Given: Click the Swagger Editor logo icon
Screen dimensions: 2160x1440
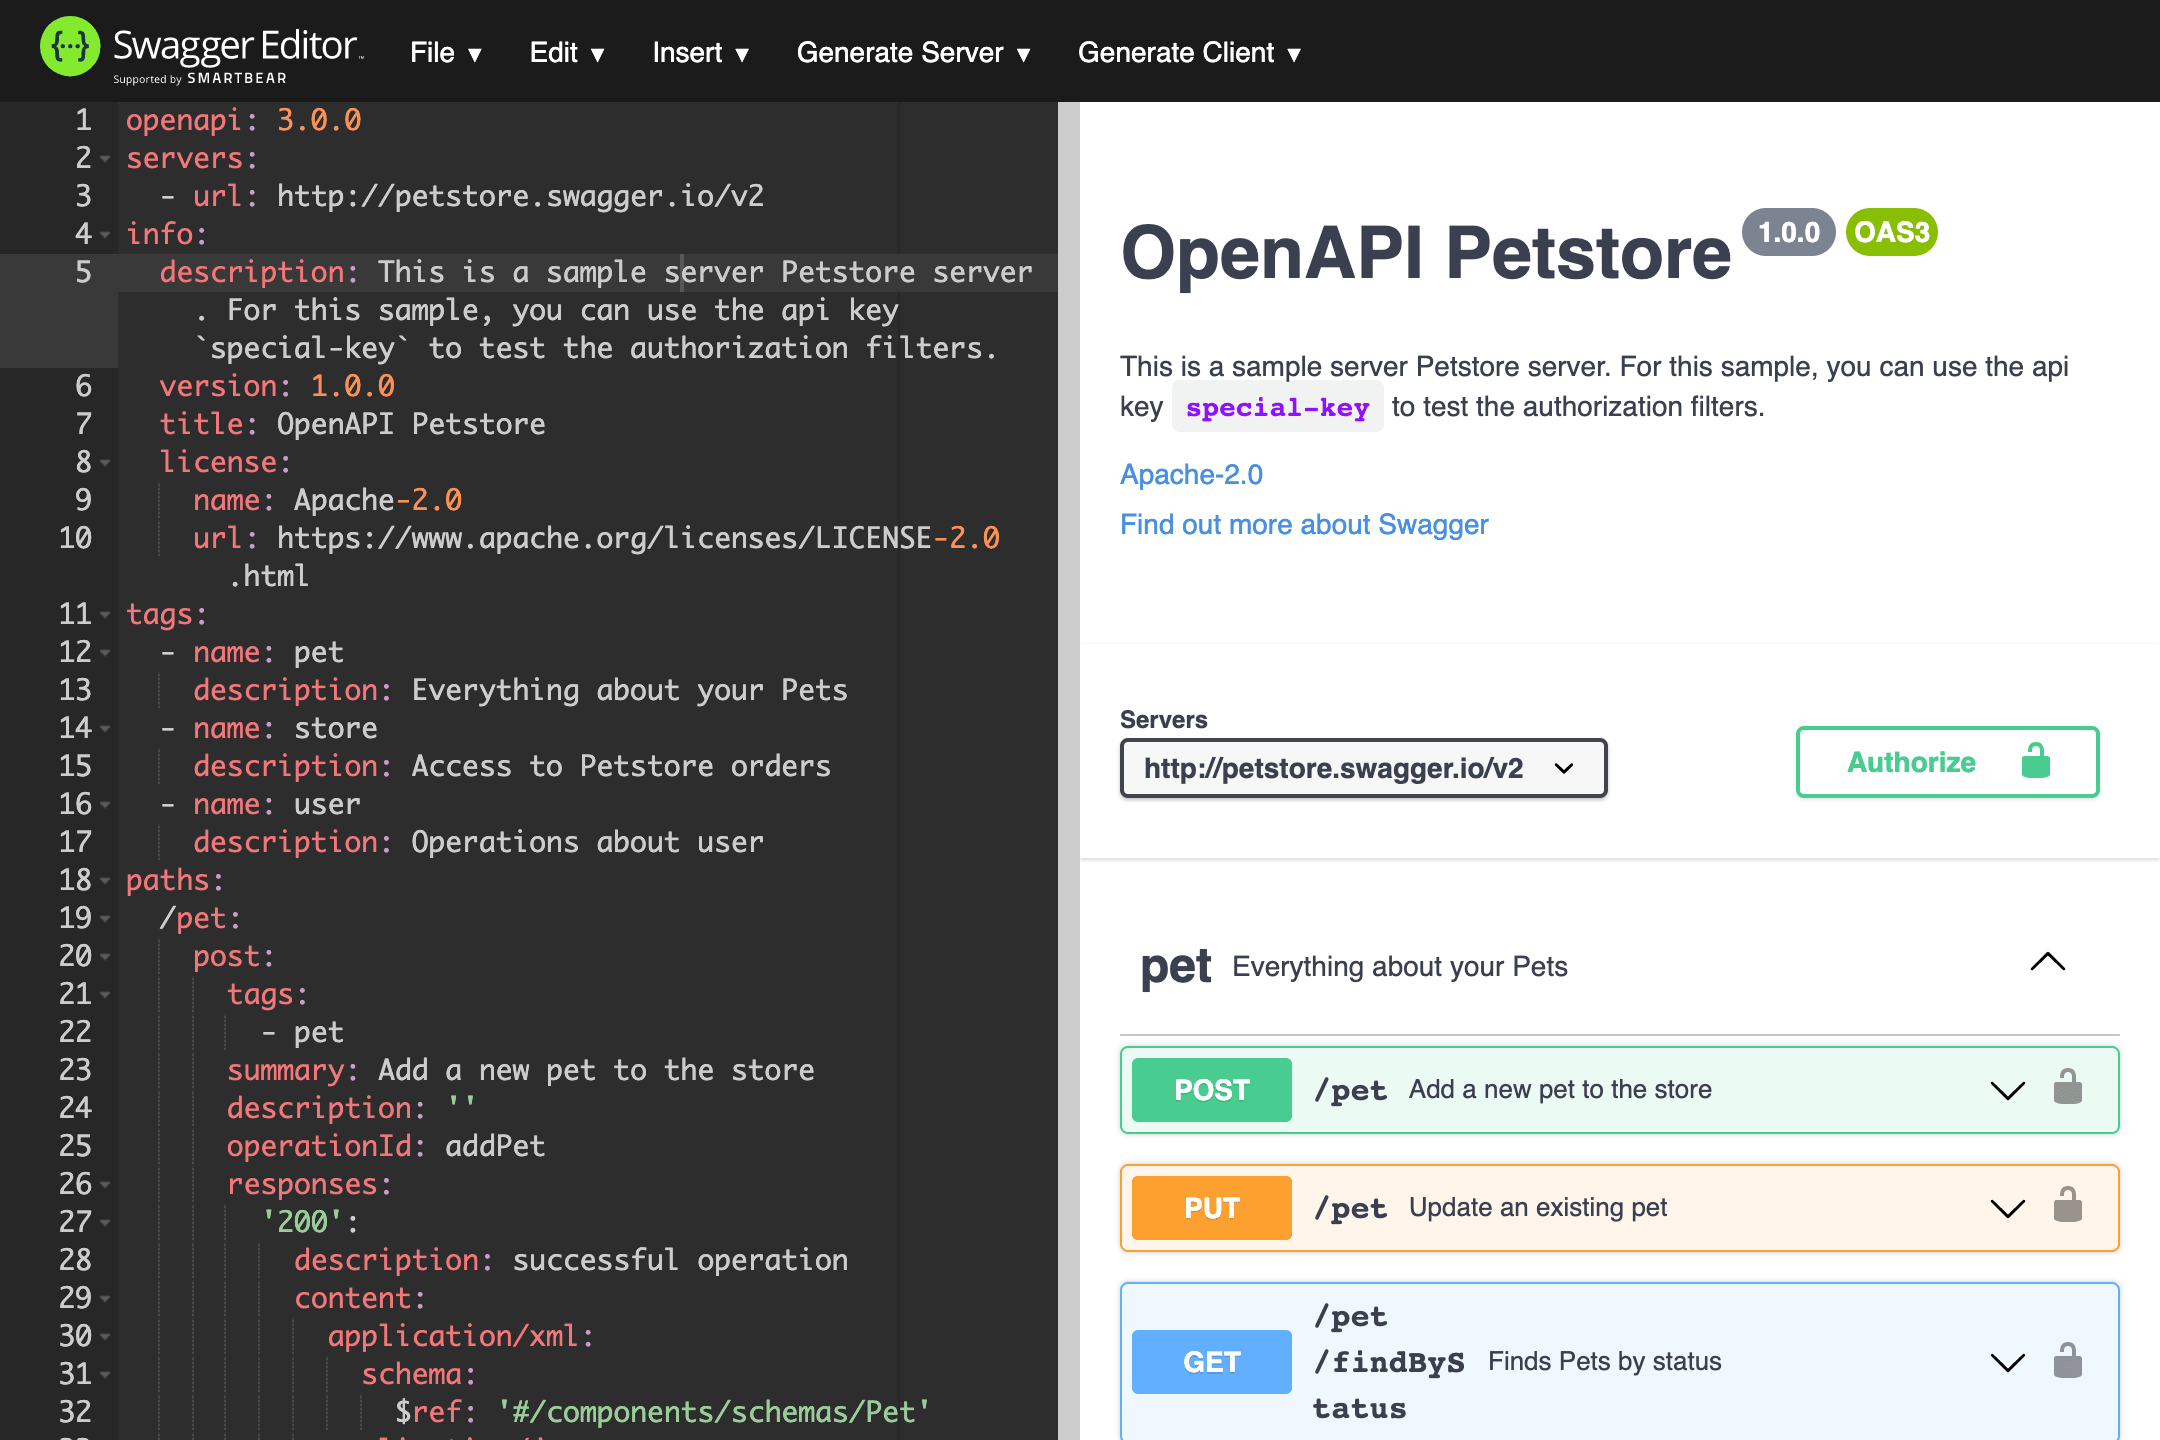Looking at the screenshot, I should click(x=69, y=47).
